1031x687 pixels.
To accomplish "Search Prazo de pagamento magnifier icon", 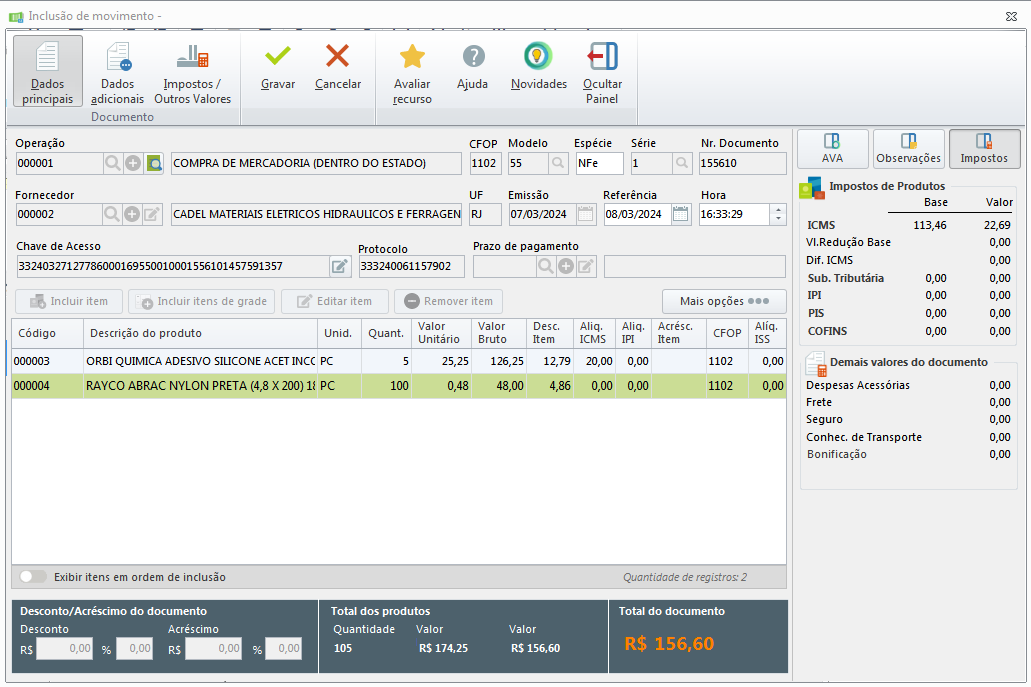I will click(x=546, y=266).
